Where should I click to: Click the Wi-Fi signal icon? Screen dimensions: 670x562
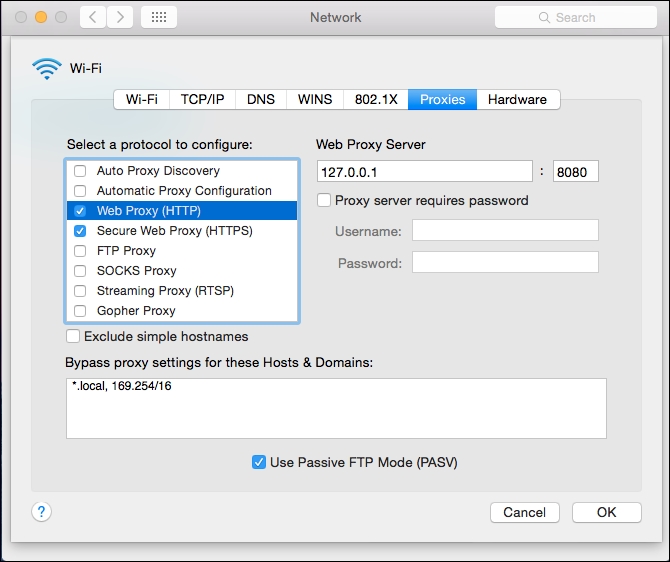click(46, 68)
